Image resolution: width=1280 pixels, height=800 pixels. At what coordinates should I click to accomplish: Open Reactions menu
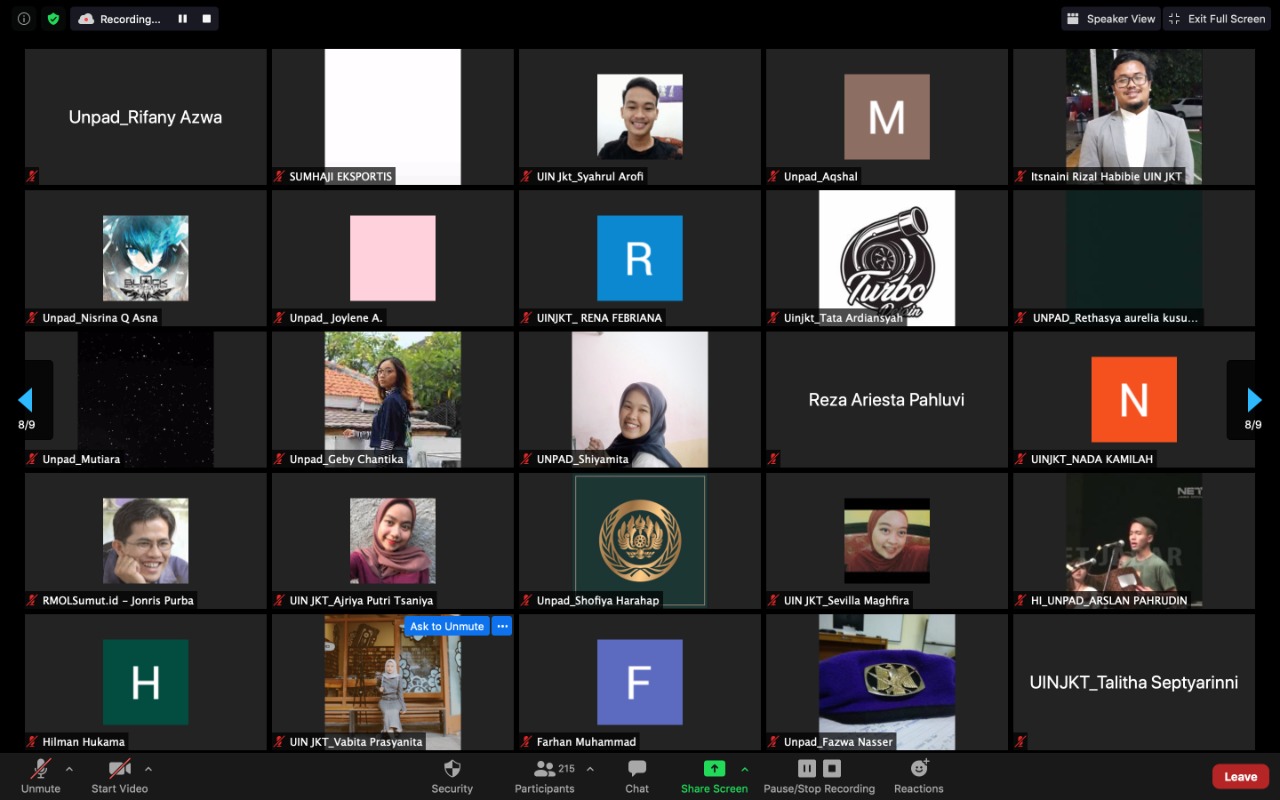click(x=919, y=777)
